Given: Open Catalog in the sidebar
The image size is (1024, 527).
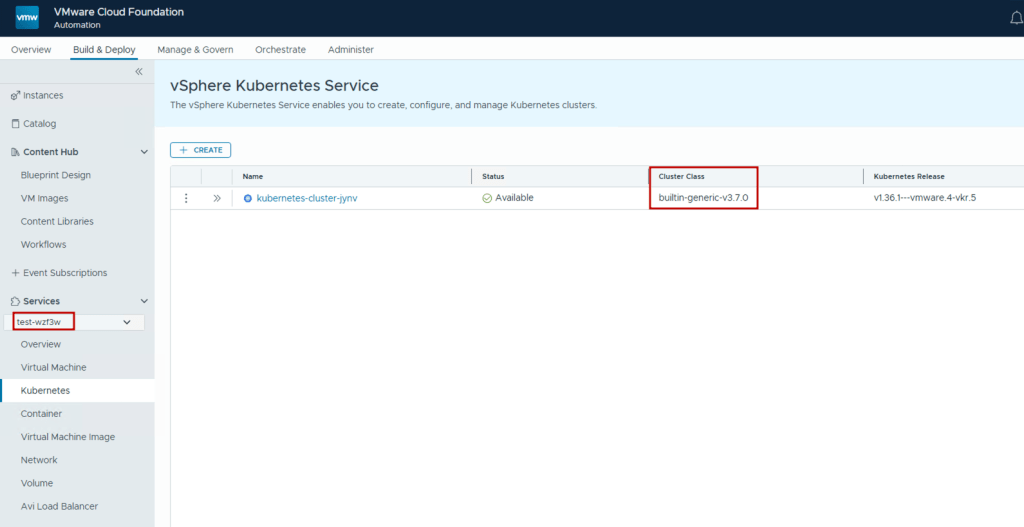Looking at the screenshot, I should click(40, 123).
